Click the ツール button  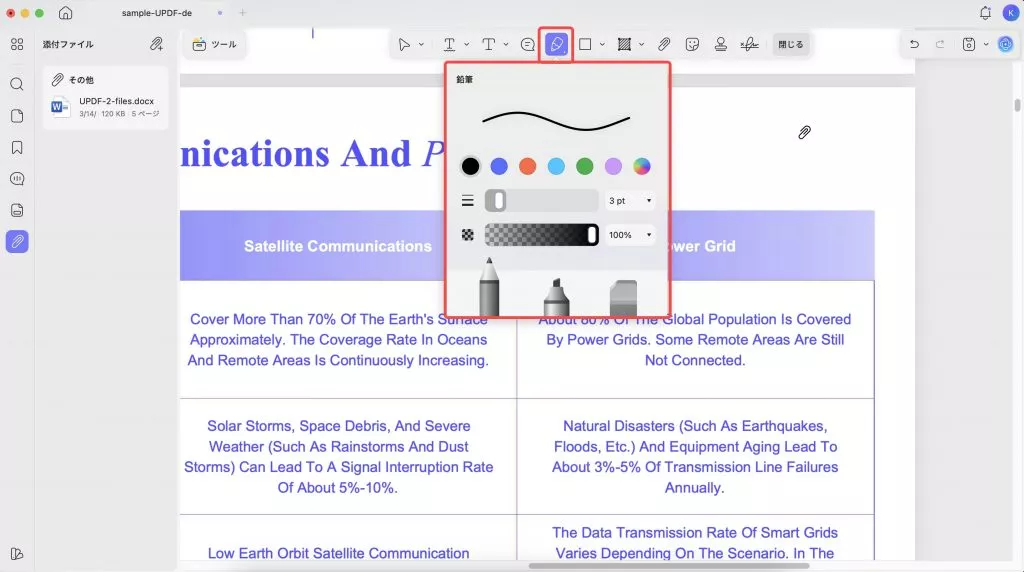point(214,45)
